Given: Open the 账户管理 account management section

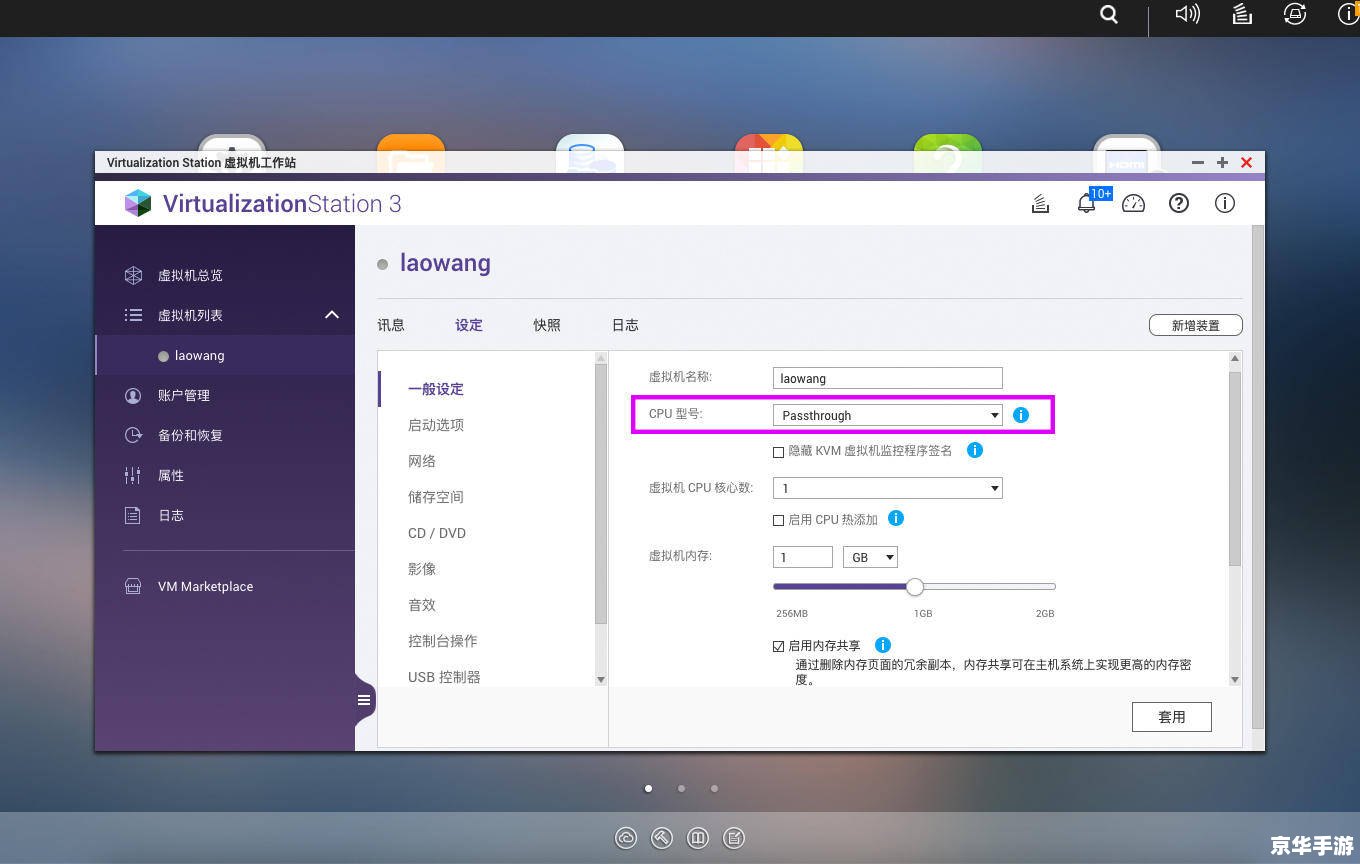Looking at the screenshot, I should (x=185, y=395).
